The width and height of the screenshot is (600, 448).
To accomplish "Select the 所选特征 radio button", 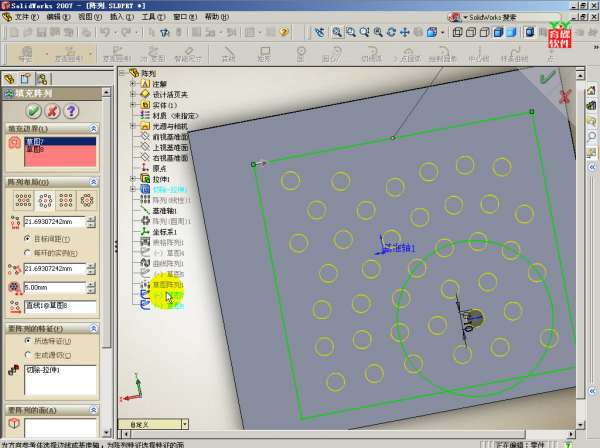I will click(27, 340).
